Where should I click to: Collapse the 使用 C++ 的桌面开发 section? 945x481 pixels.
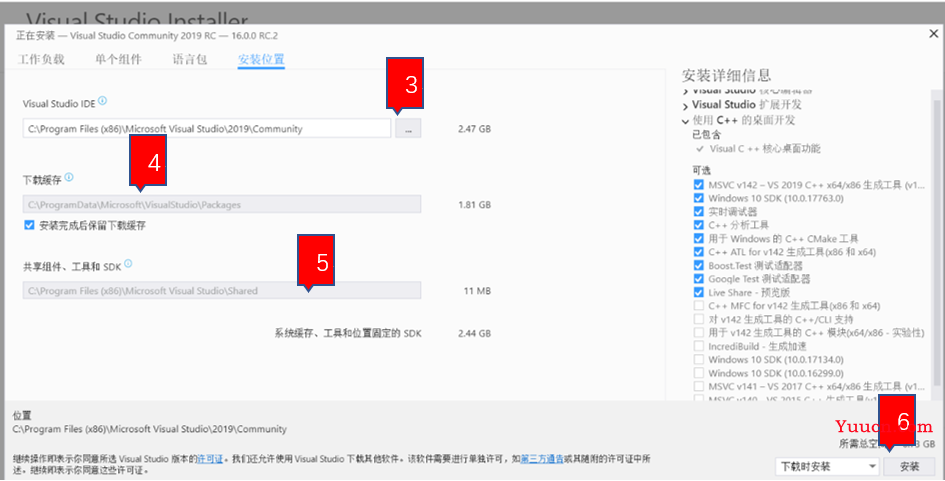686,121
